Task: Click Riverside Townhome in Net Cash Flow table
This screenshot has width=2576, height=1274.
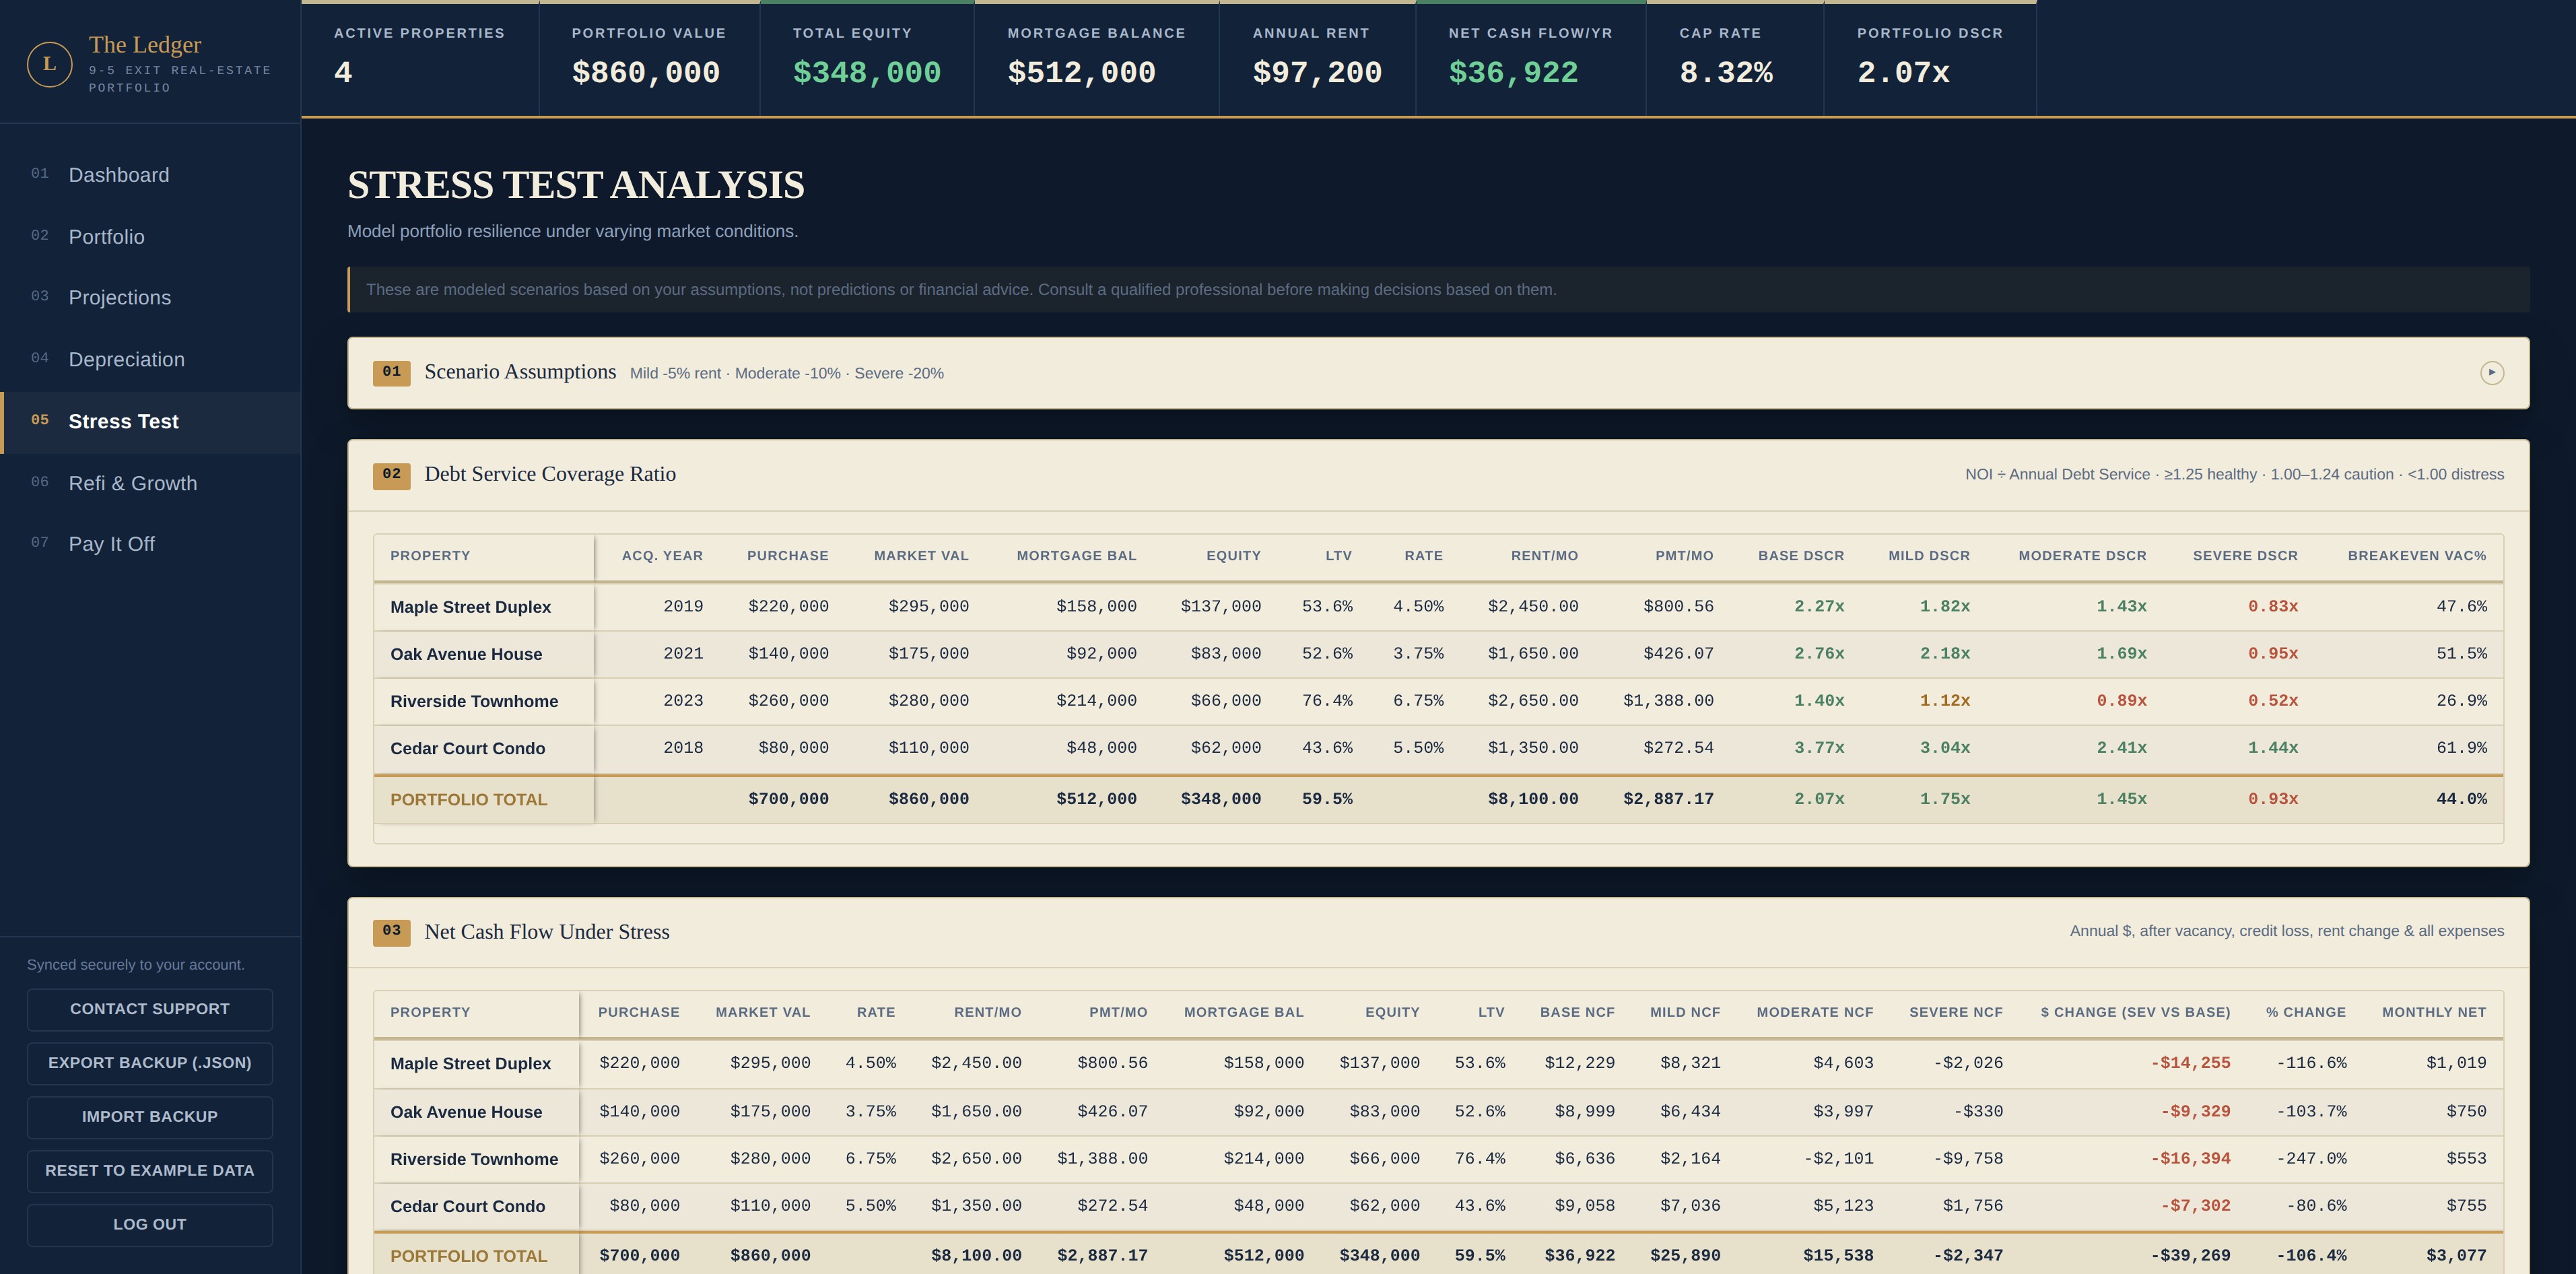Action: point(474,1159)
